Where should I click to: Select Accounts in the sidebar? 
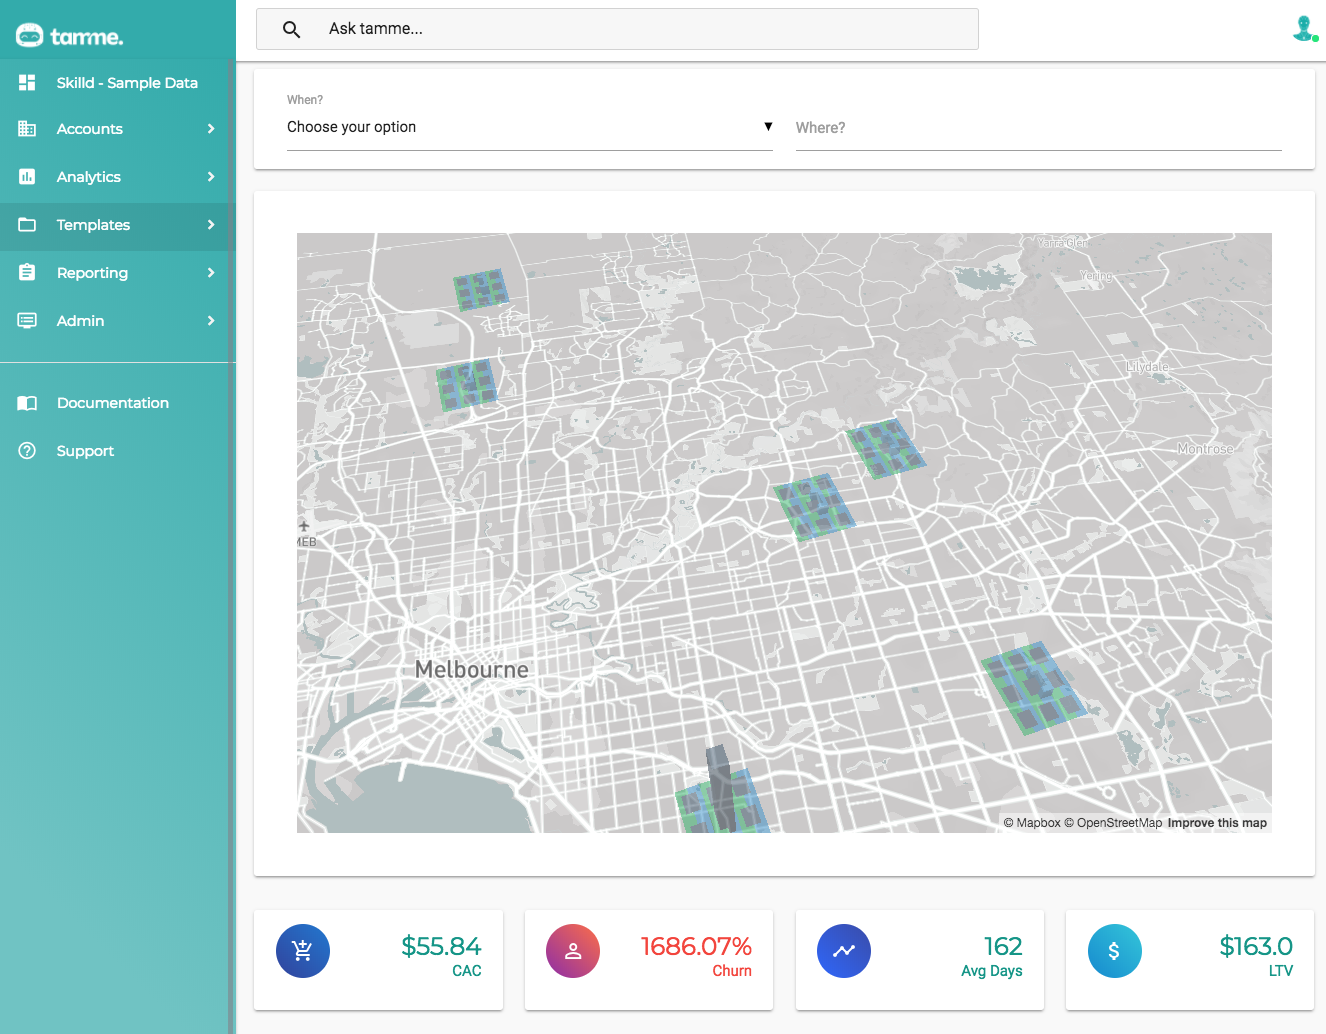[116, 129]
